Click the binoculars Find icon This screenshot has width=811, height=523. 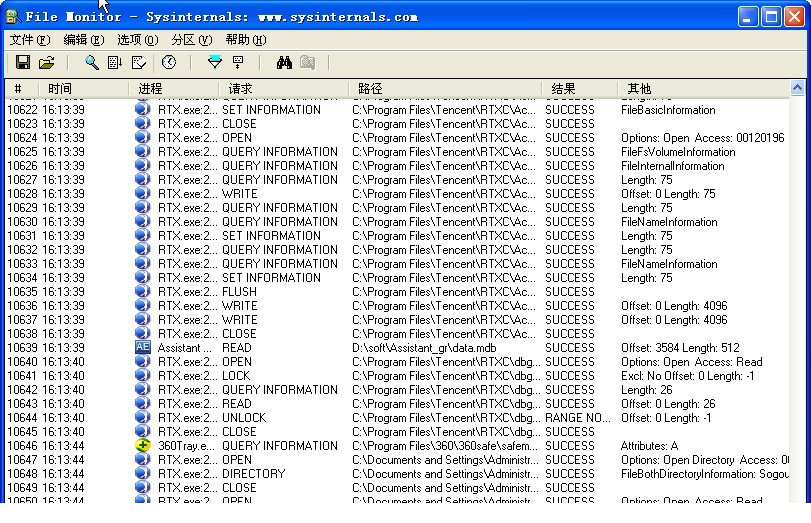click(x=284, y=63)
